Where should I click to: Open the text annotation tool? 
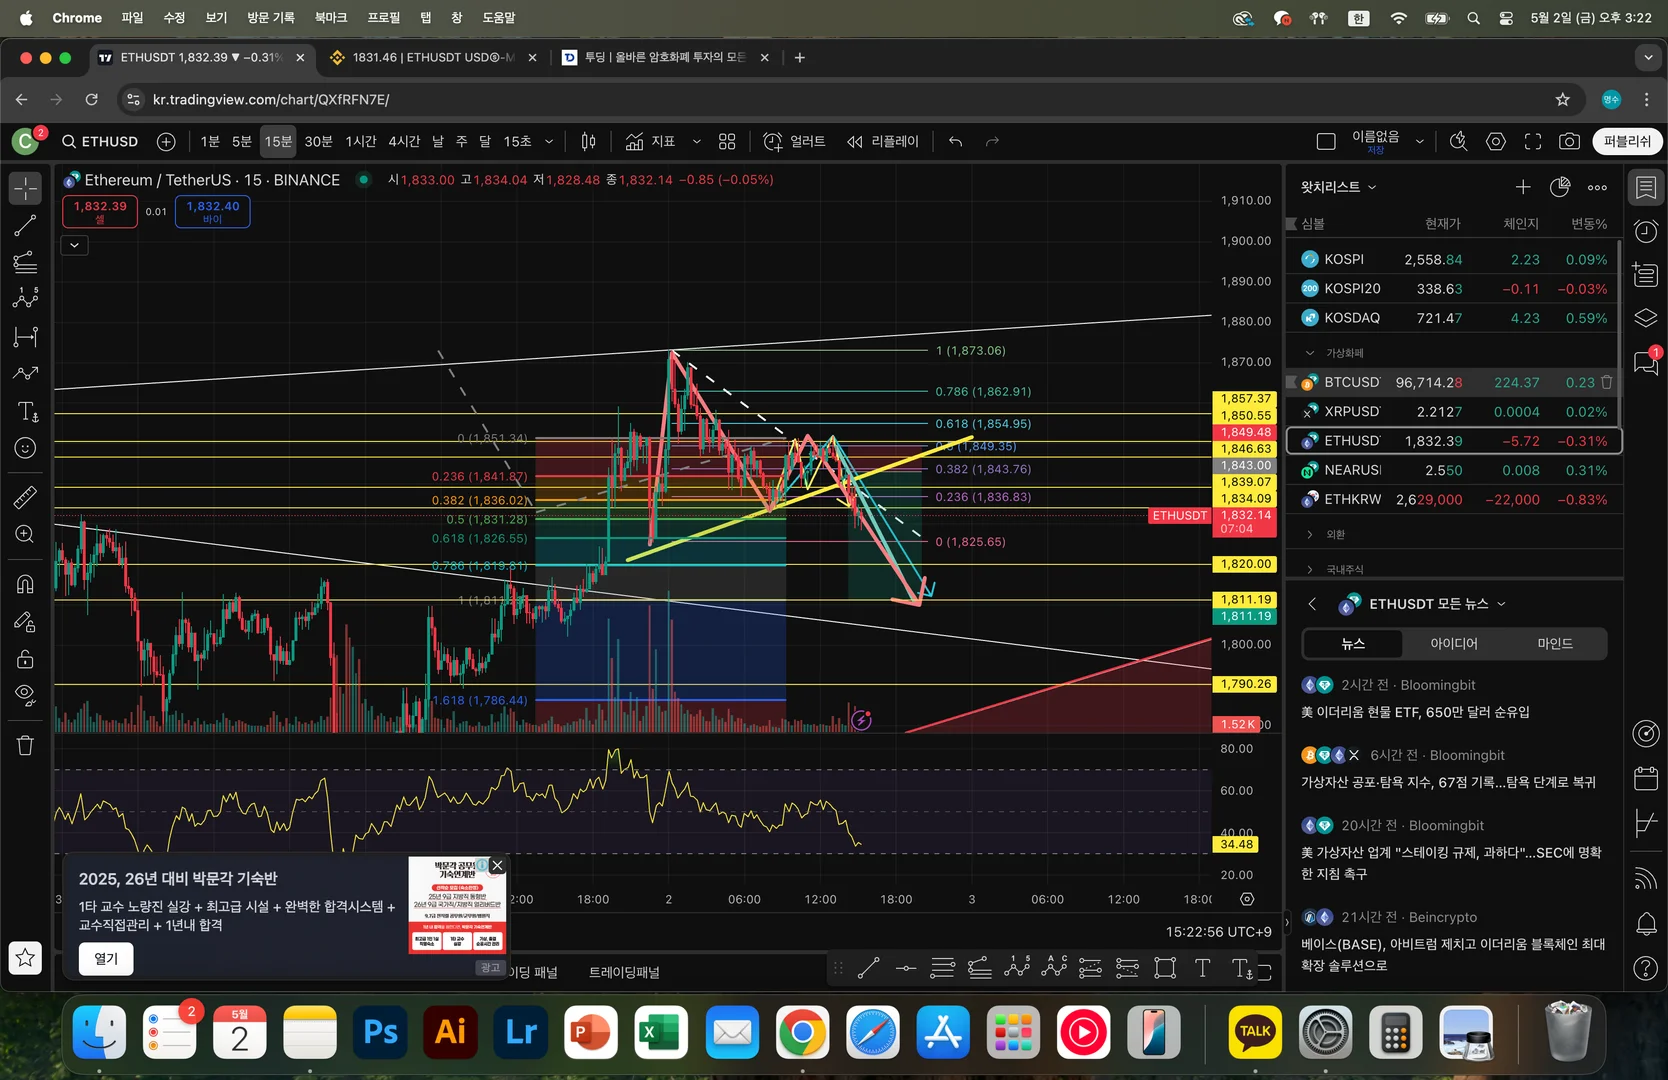pos(27,411)
